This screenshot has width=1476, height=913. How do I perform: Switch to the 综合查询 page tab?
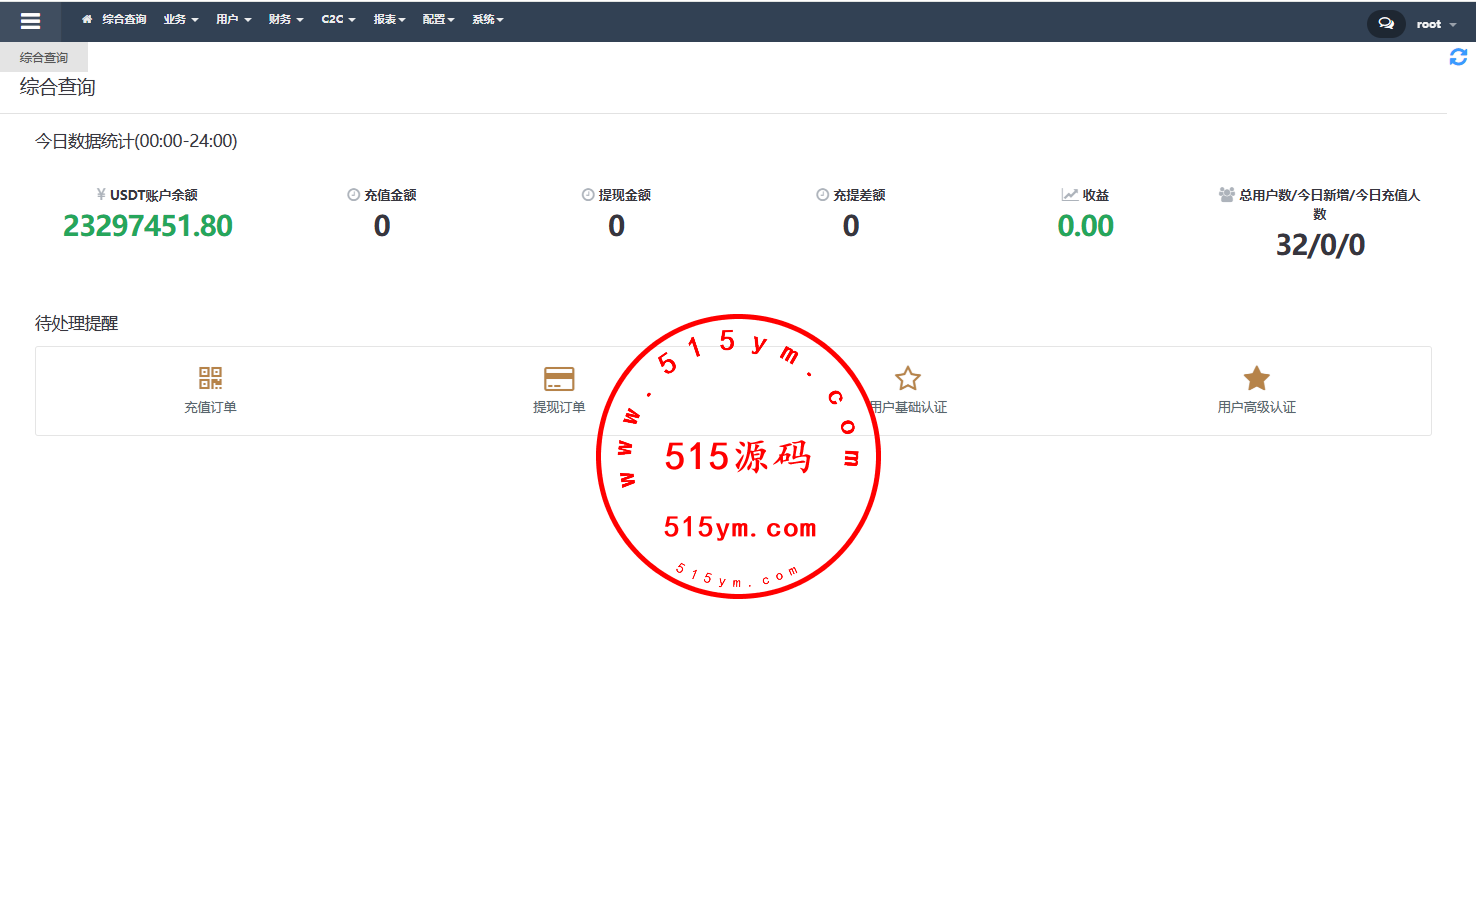tap(44, 58)
